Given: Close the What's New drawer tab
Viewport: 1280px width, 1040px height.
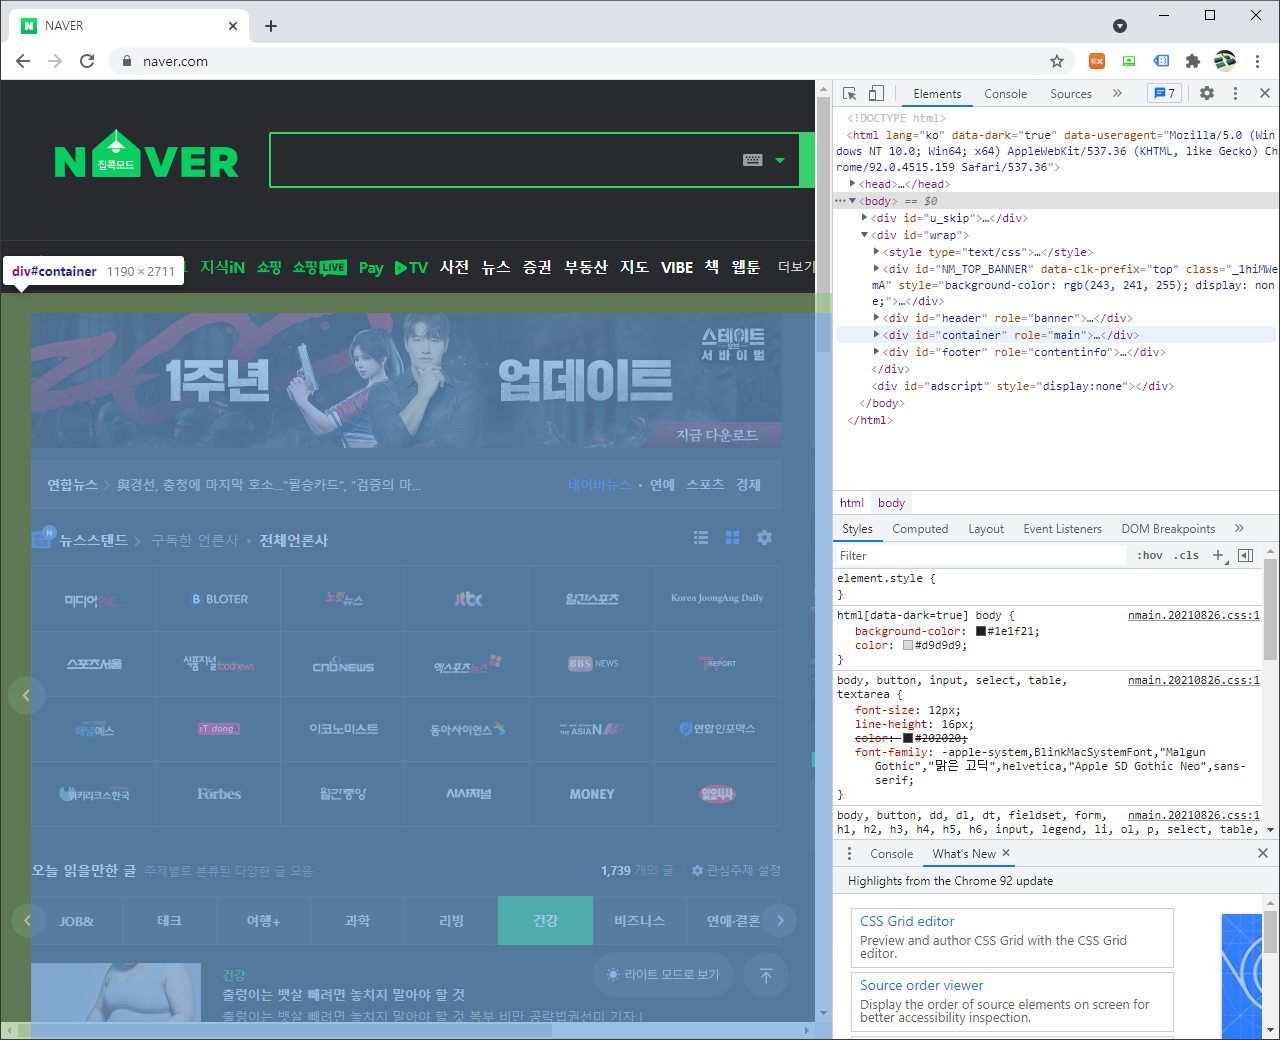Looking at the screenshot, I should point(1006,853).
